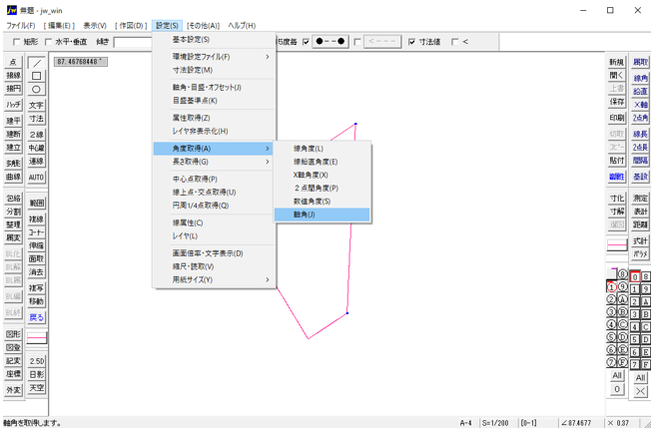
Task: Click the 新規 new file button
Action: [x=617, y=62]
